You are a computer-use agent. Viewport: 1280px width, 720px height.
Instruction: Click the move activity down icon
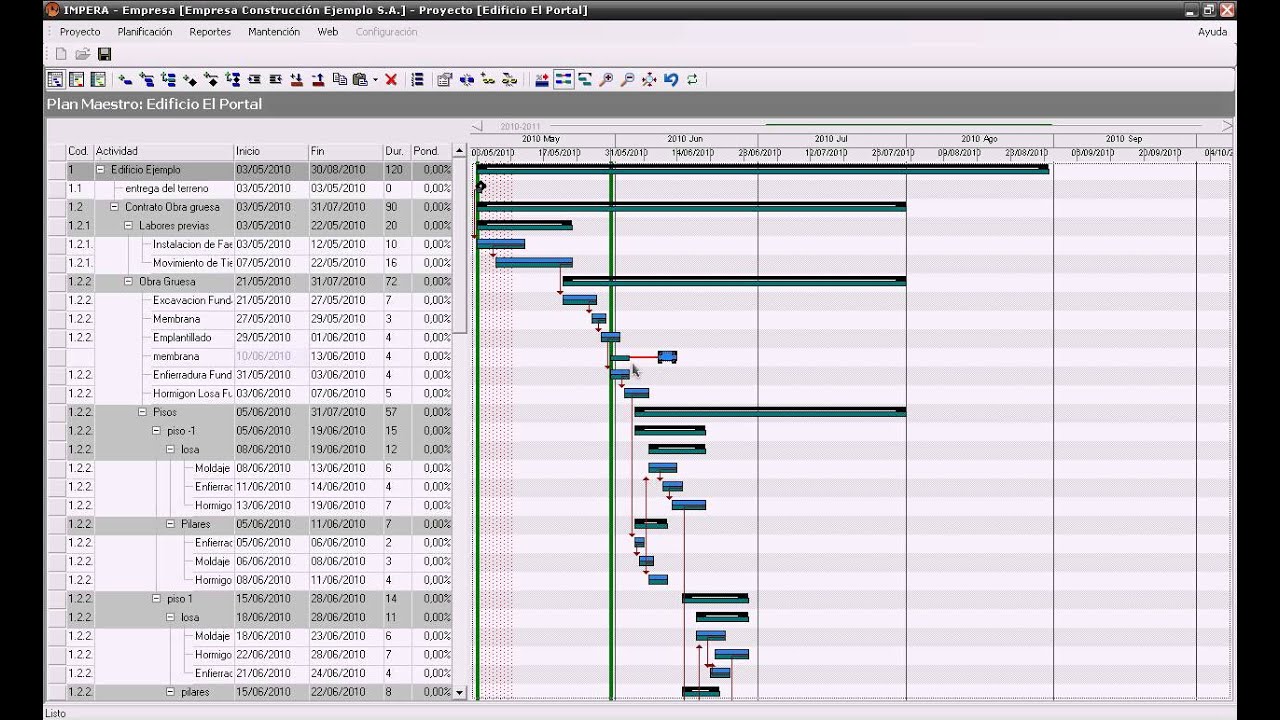pyautogui.click(x=297, y=80)
